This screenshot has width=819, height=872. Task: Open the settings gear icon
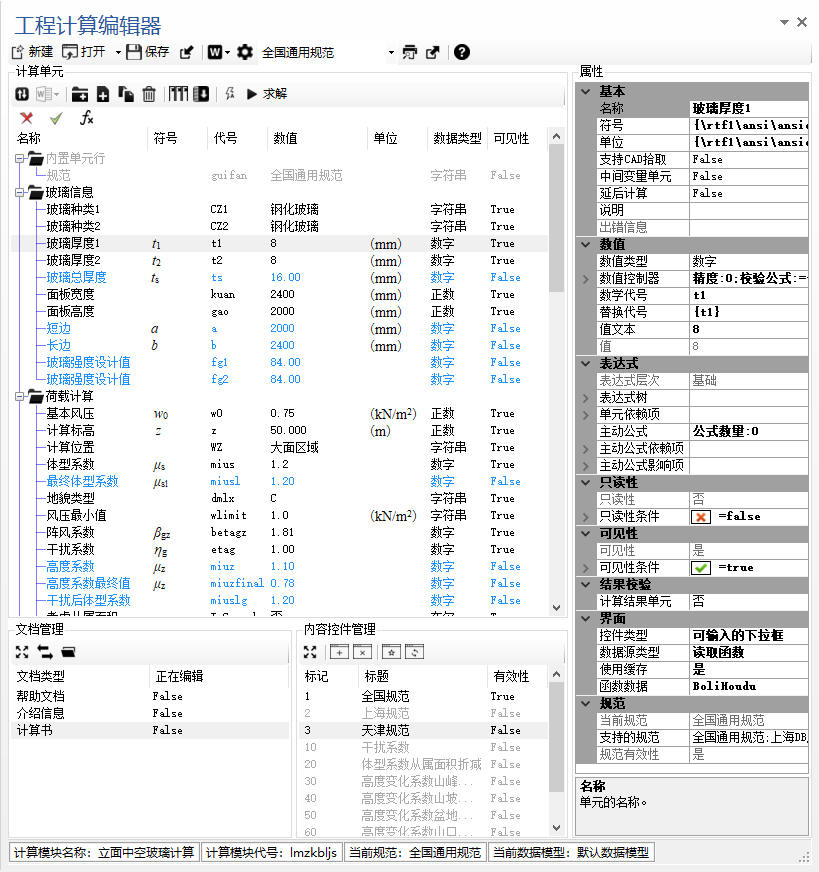(245, 52)
